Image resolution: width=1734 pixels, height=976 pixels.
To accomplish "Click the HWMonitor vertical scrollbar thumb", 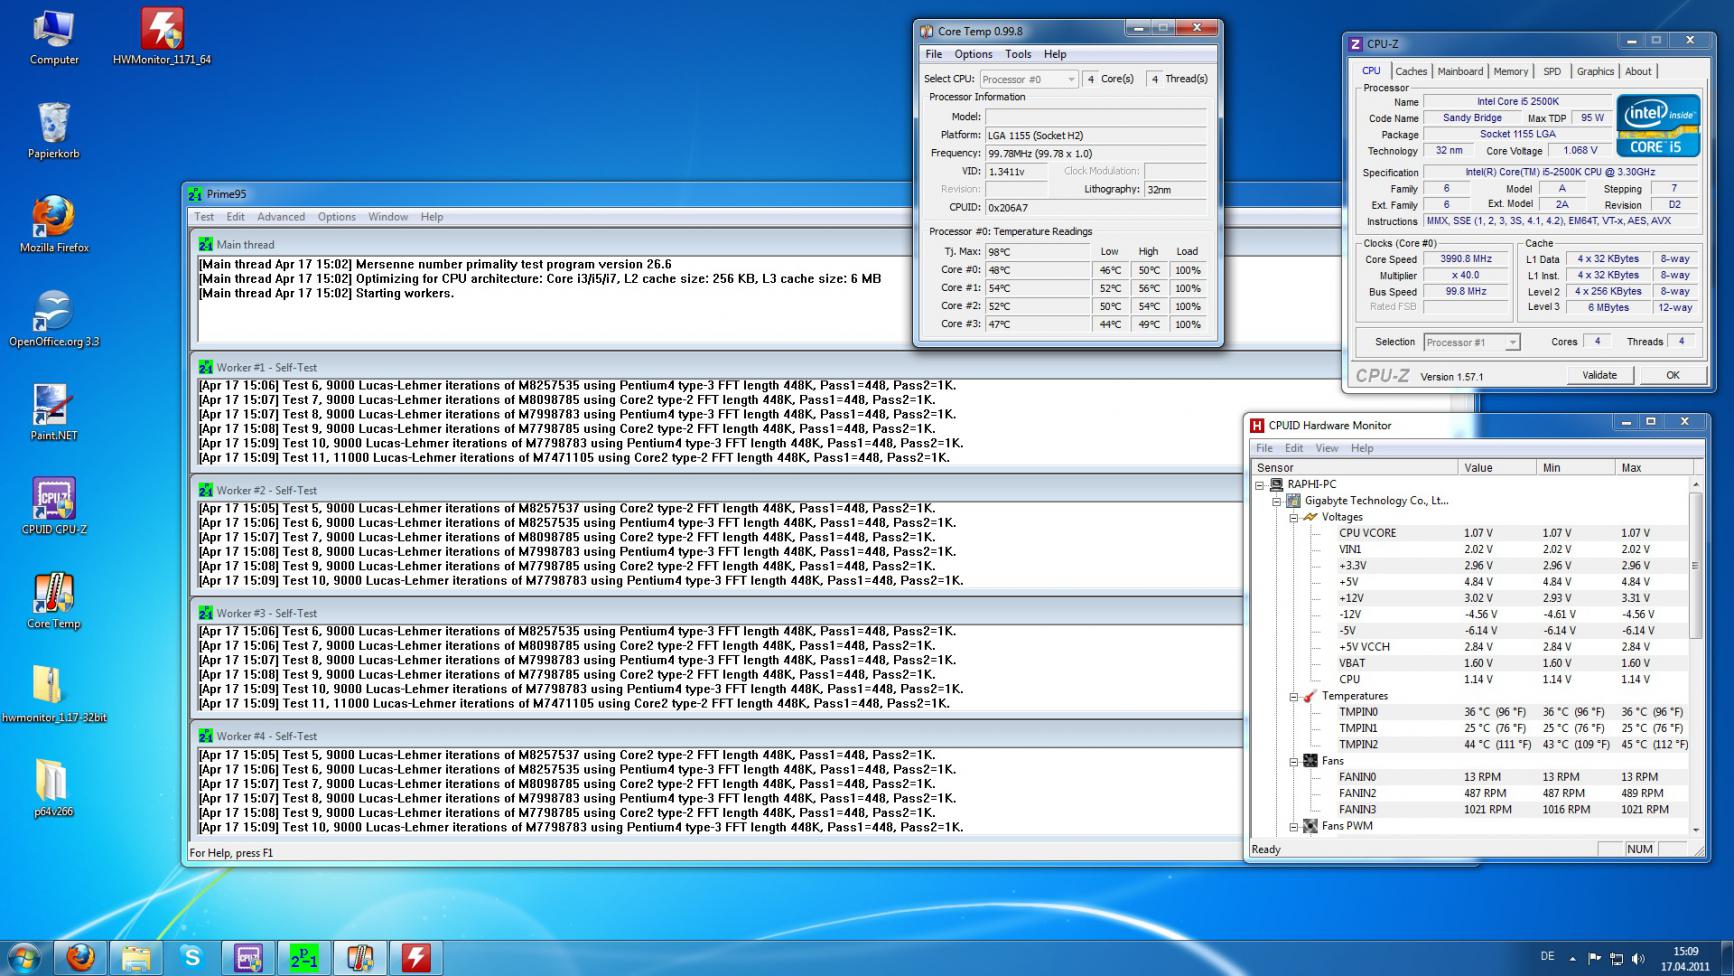I will 1694,565.
